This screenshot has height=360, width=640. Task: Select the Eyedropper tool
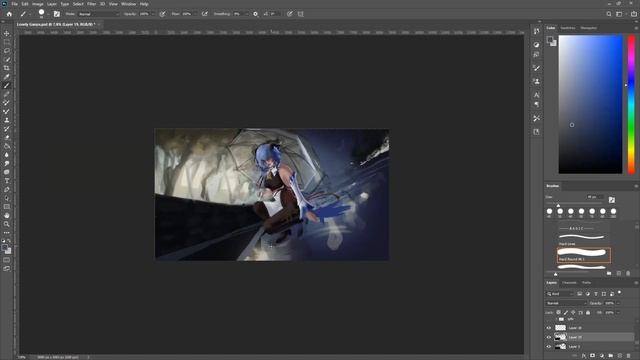point(7,77)
